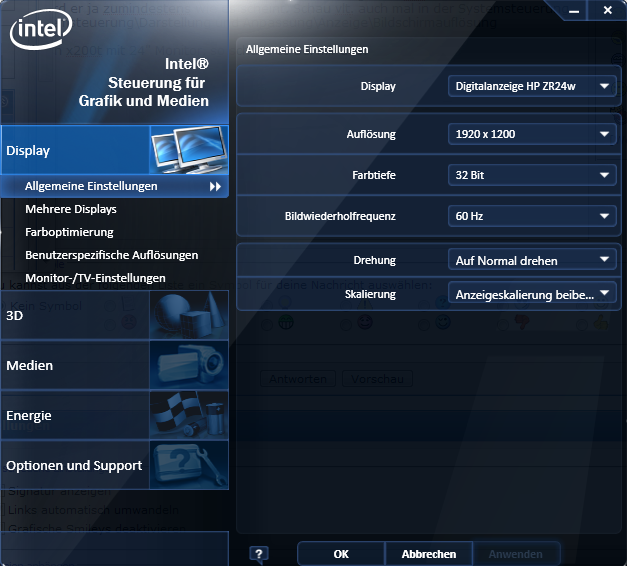Image resolution: width=627 pixels, height=566 pixels.
Task: Select Mehrere Displays in the sidebar
Action: click(71, 209)
